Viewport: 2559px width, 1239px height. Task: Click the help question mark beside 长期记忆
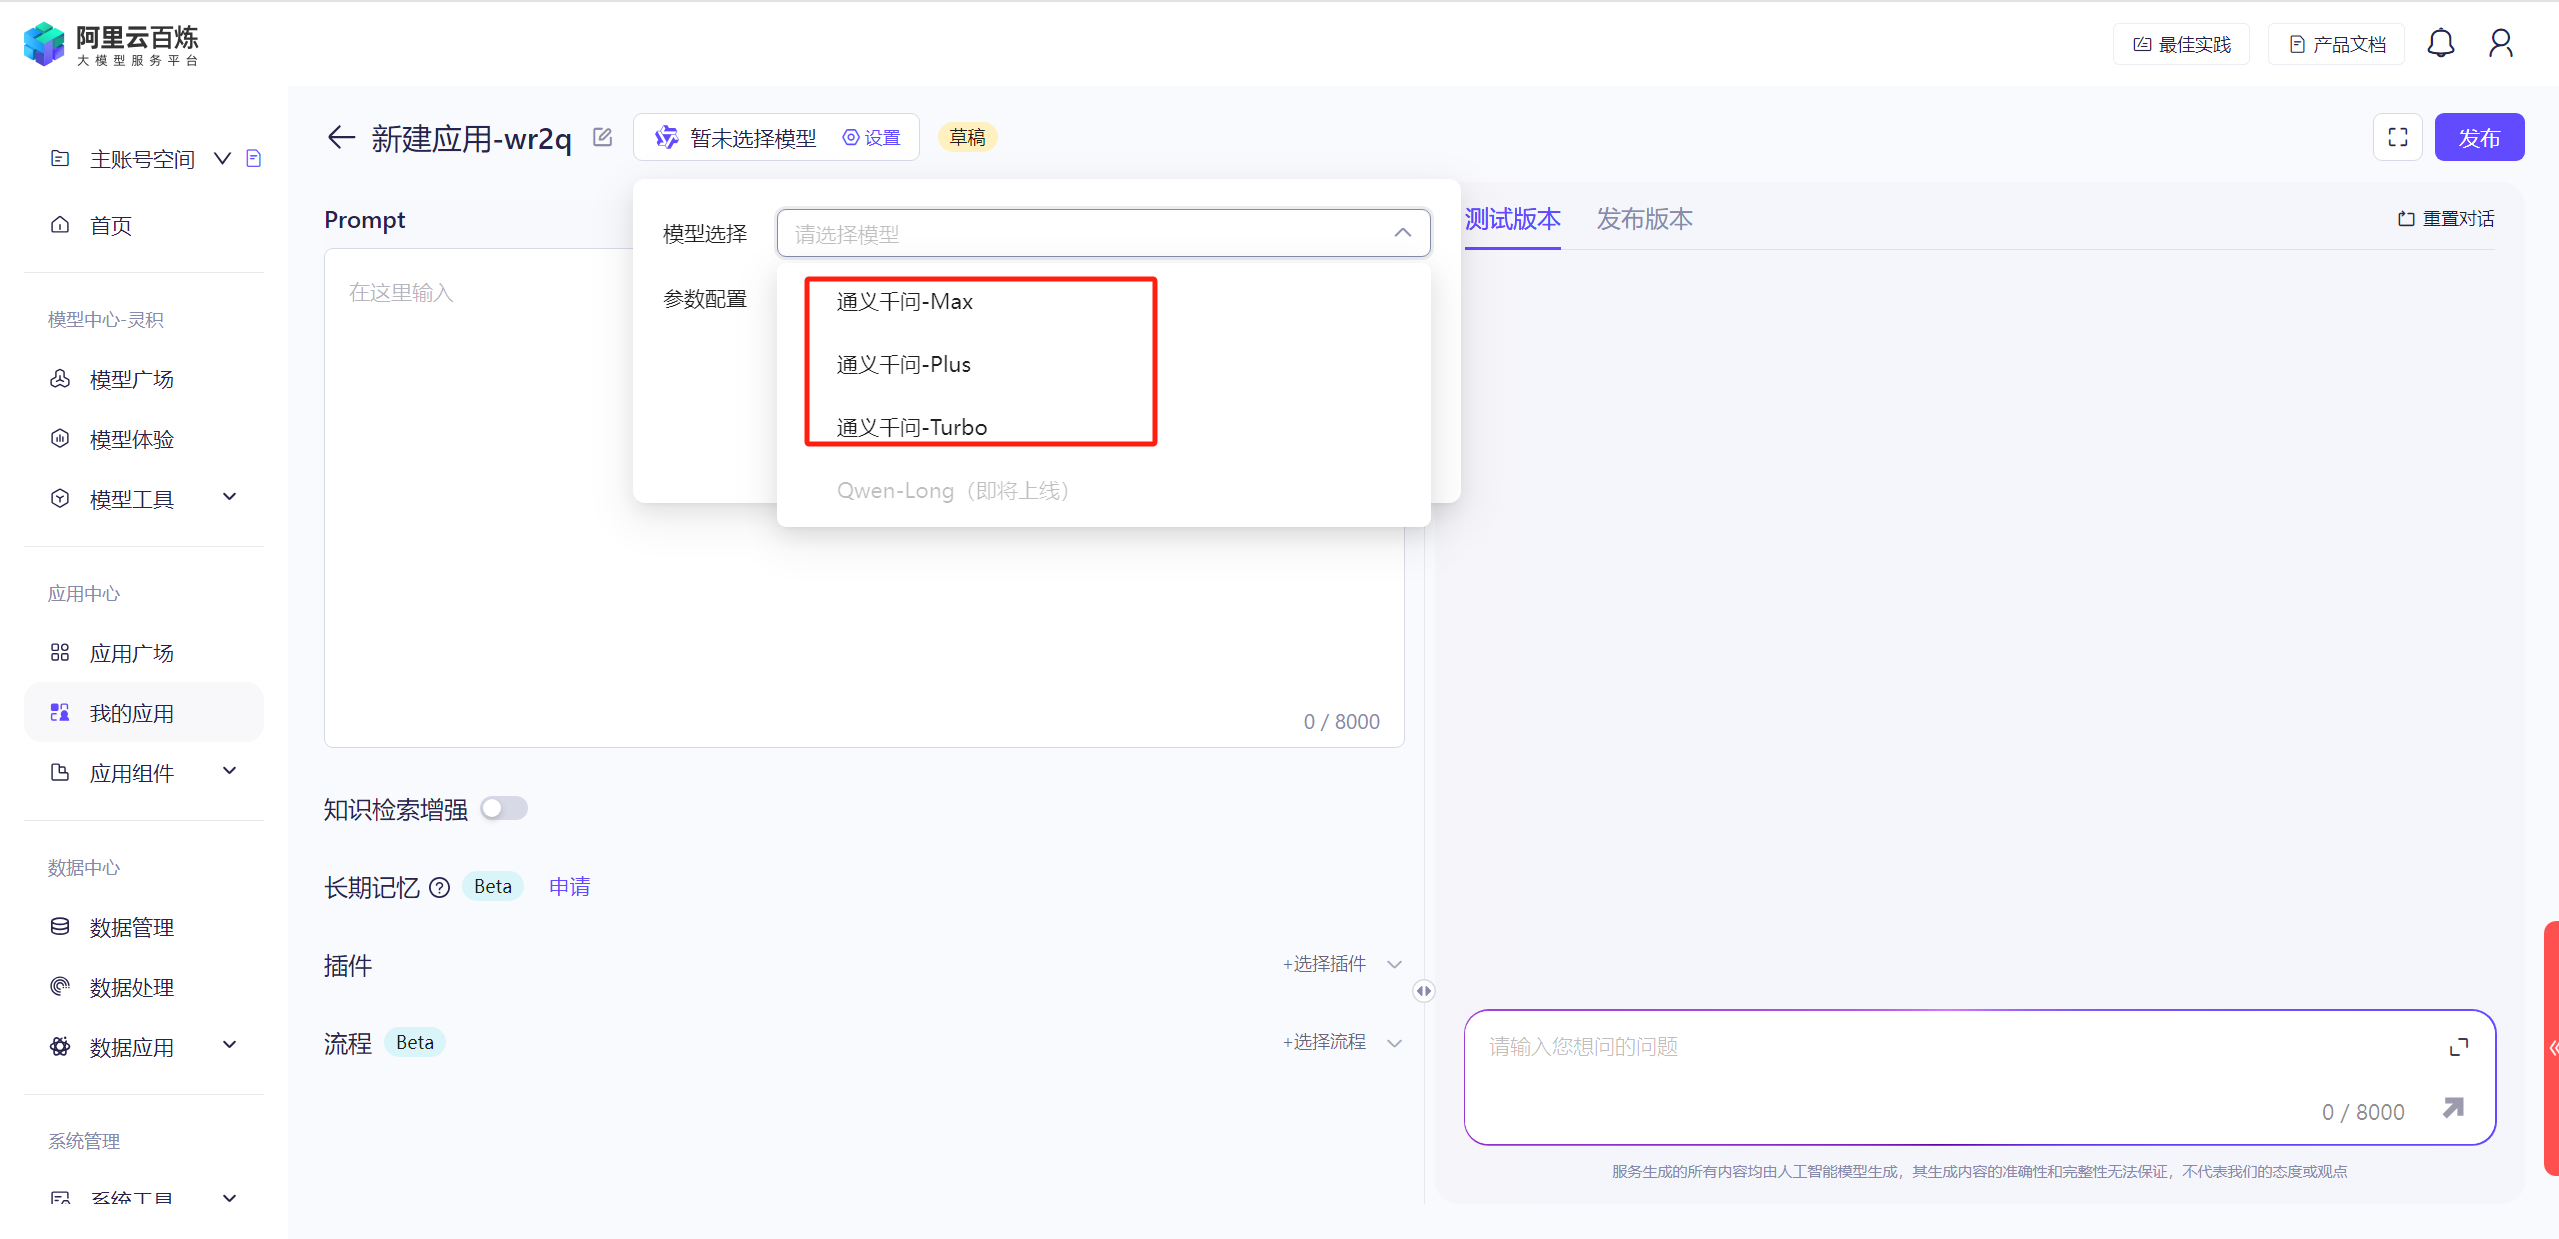439,887
